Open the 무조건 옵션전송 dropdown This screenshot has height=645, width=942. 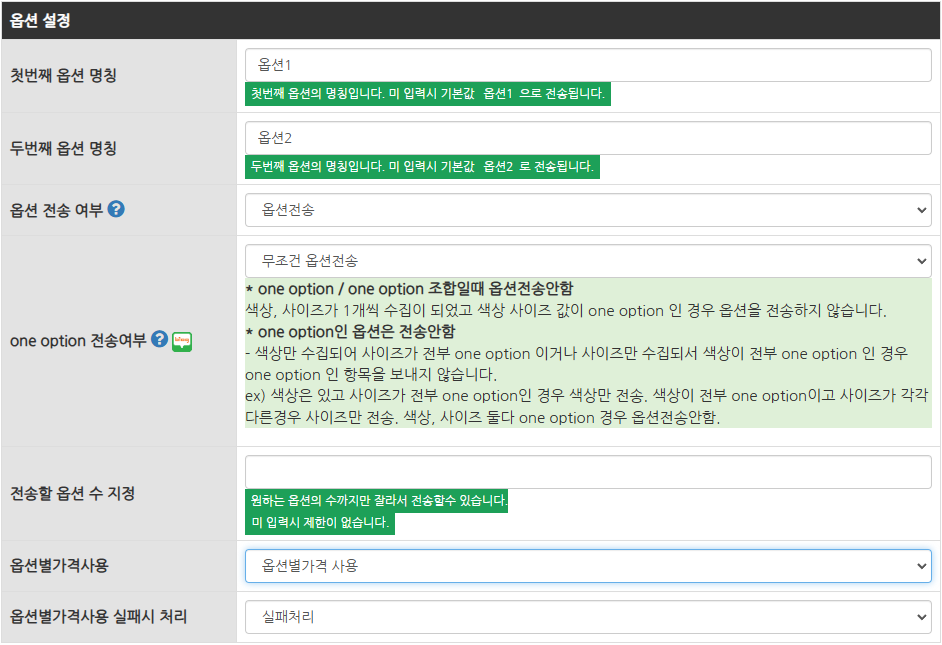[x=587, y=261]
